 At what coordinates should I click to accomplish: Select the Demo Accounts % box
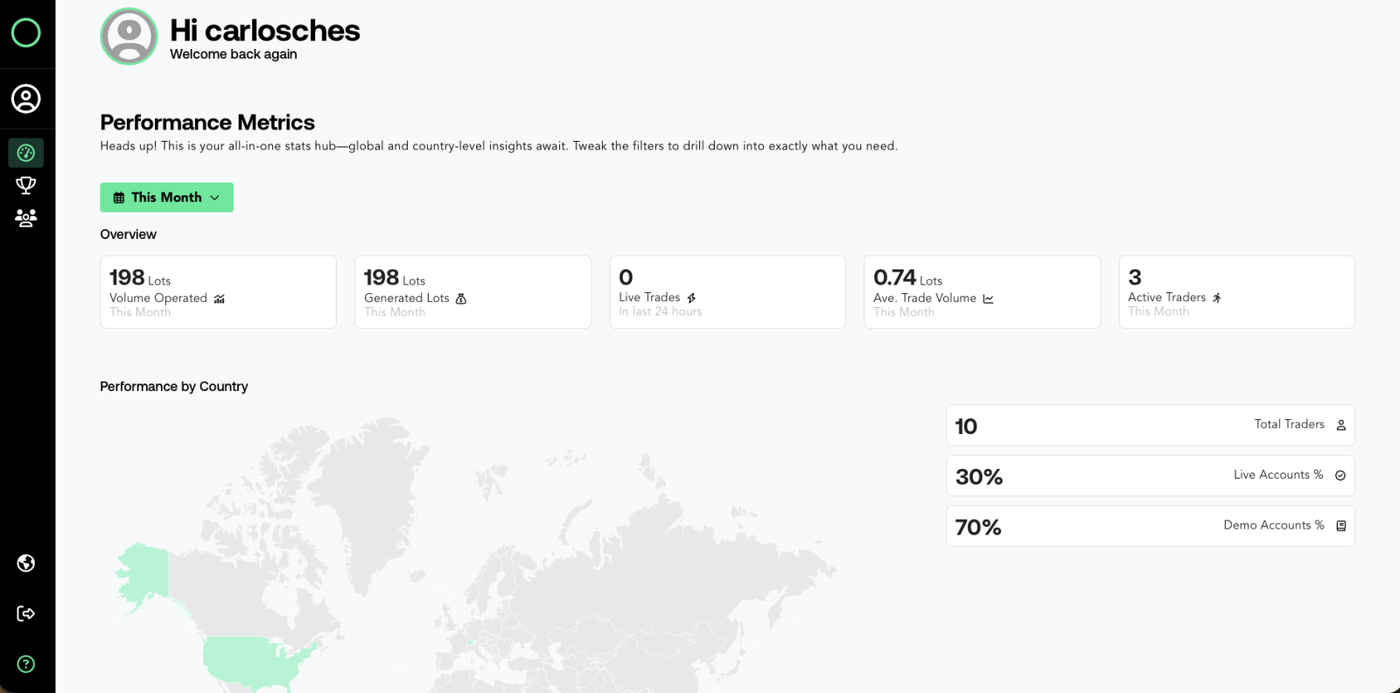[1150, 526]
